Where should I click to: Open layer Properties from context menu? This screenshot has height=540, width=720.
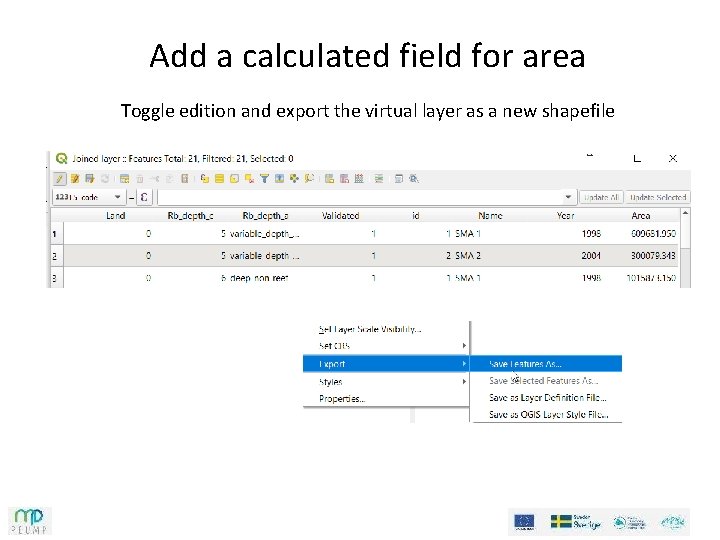click(342, 399)
